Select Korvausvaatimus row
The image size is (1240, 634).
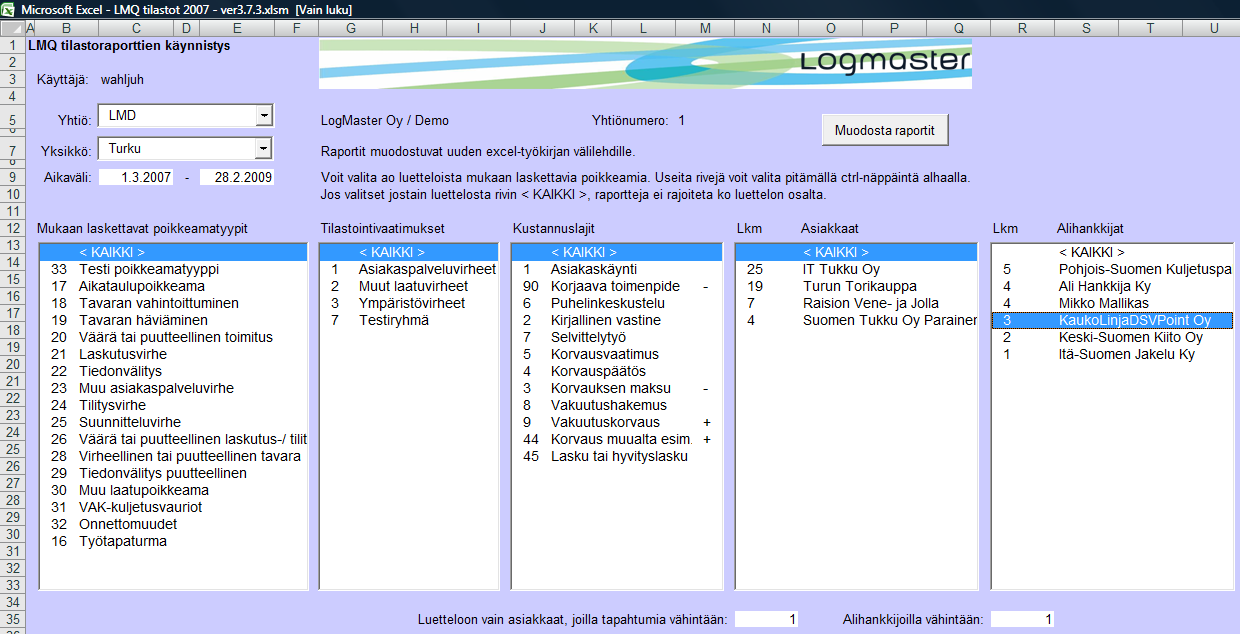pyautogui.click(x=616, y=355)
